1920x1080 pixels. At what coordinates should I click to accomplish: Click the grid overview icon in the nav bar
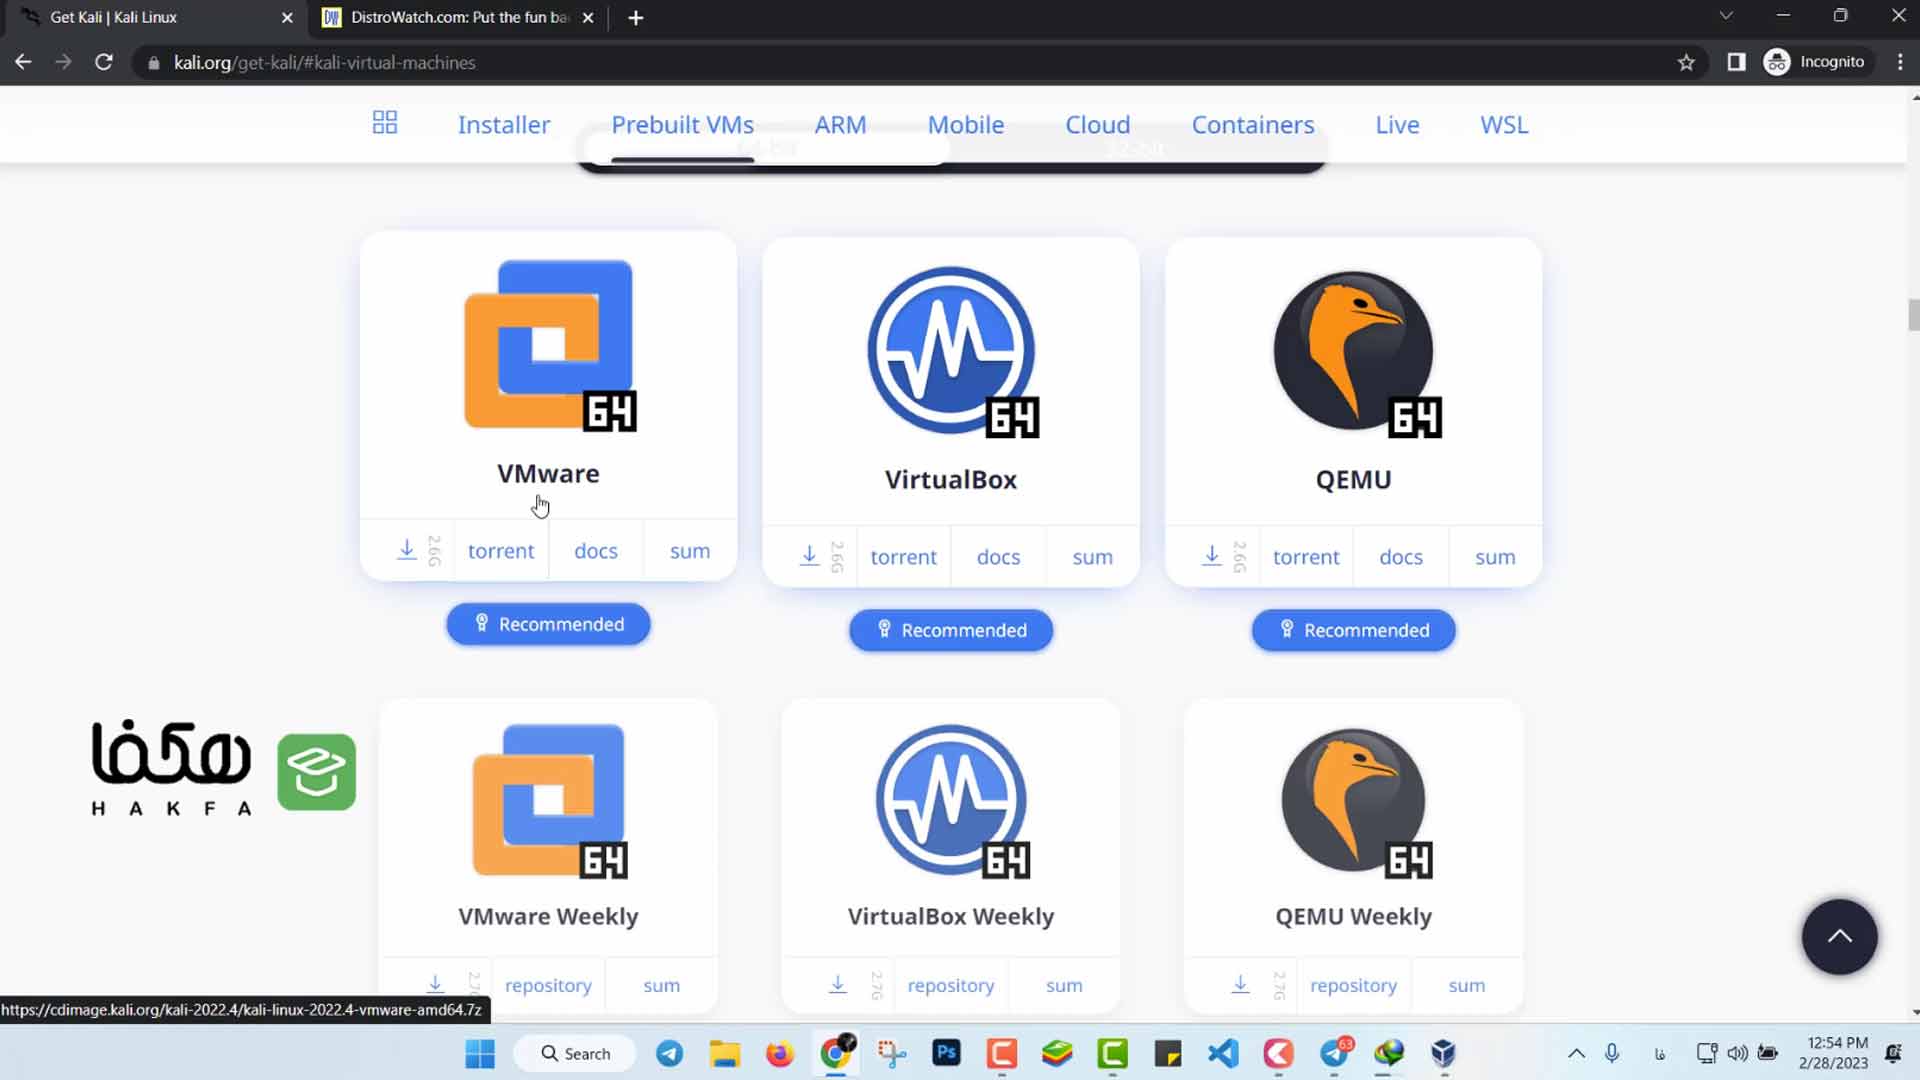pos(385,123)
